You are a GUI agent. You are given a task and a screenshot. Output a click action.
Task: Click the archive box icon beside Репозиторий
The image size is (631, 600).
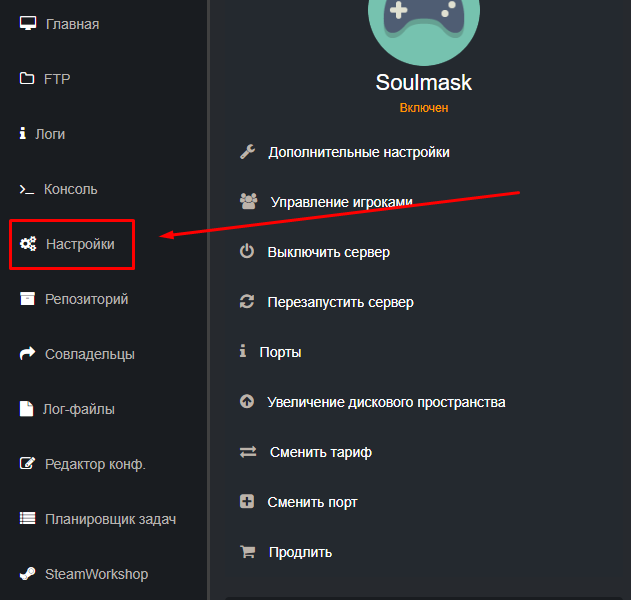click(x=28, y=299)
